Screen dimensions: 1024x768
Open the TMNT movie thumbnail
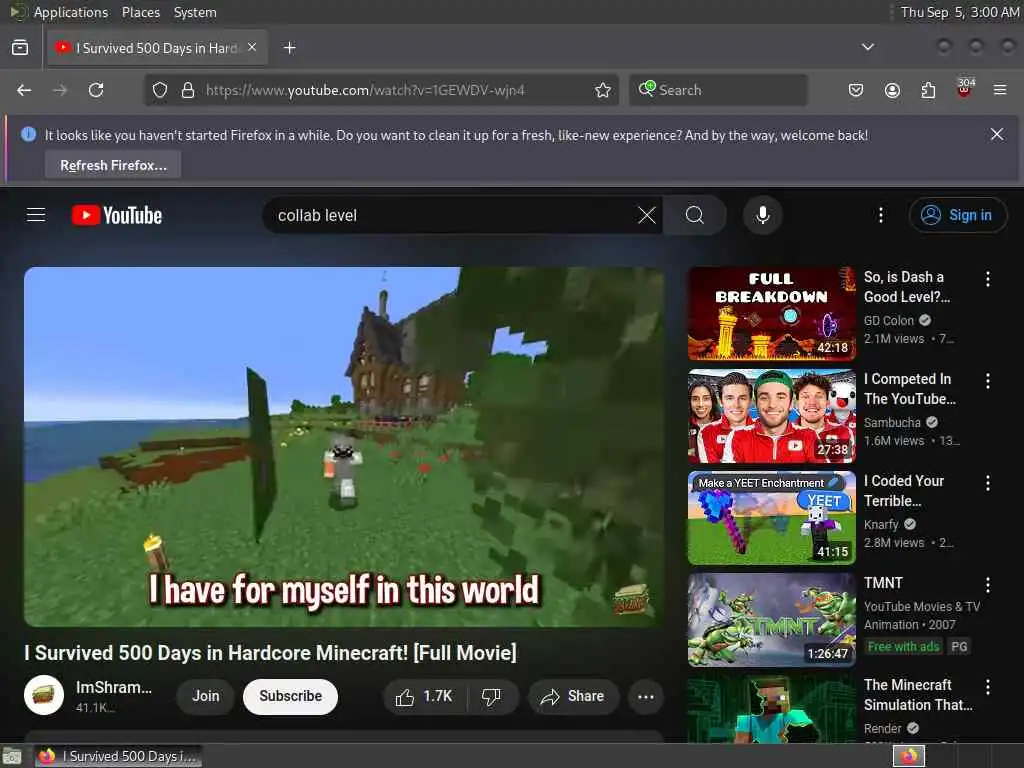point(772,620)
